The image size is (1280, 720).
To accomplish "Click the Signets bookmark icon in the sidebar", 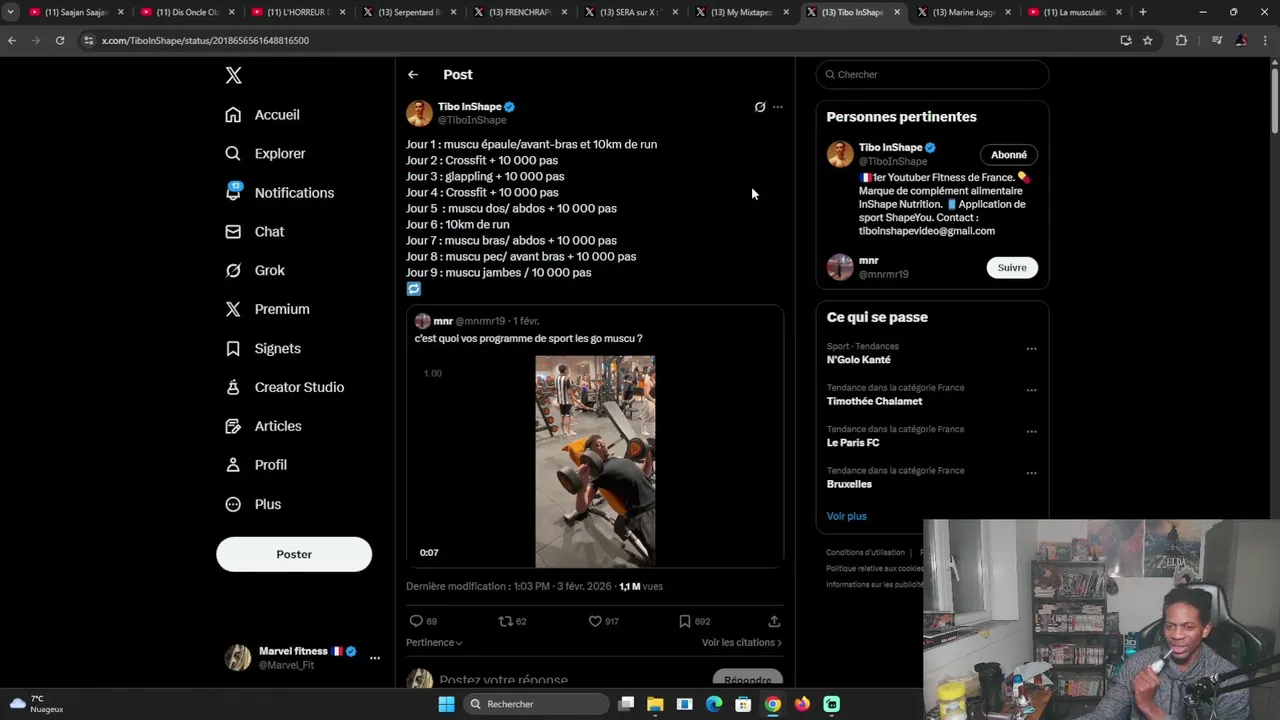I will (x=233, y=349).
